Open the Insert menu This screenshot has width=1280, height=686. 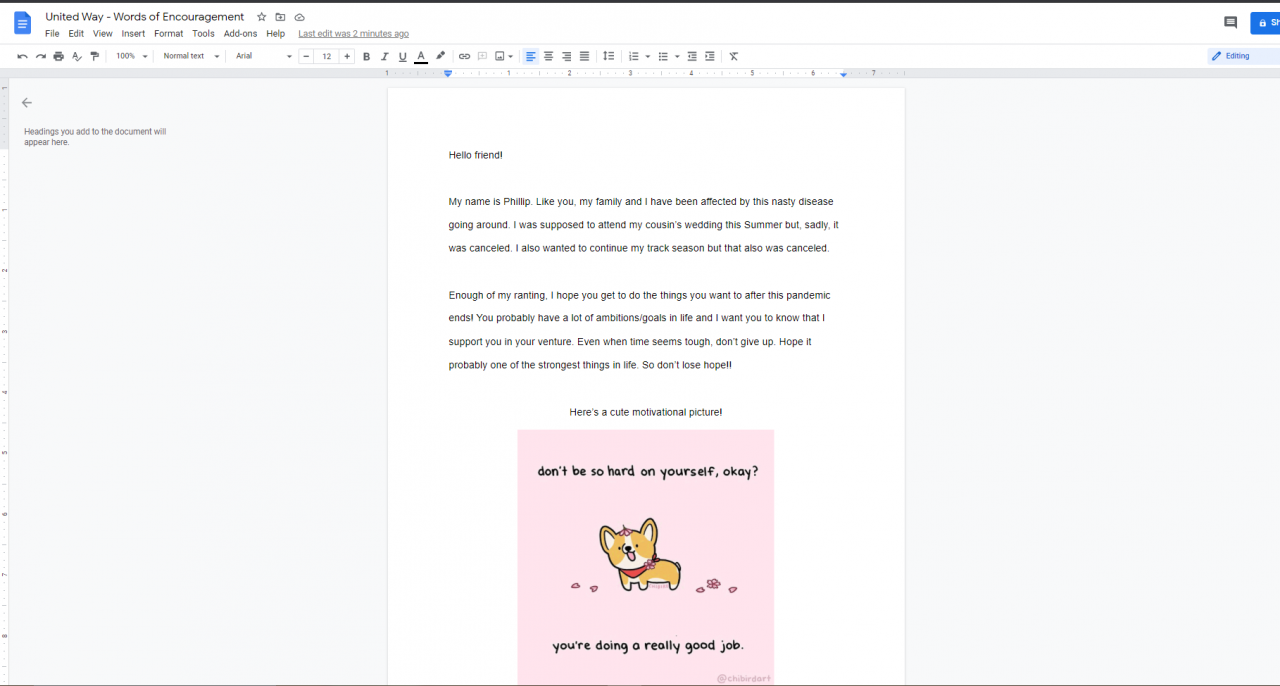[133, 33]
